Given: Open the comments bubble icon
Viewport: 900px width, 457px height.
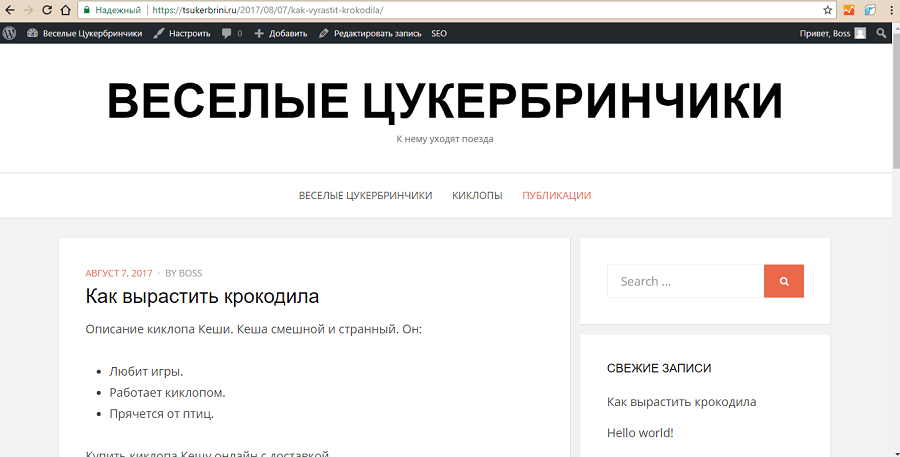Looking at the screenshot, I should tap(227, 33).
